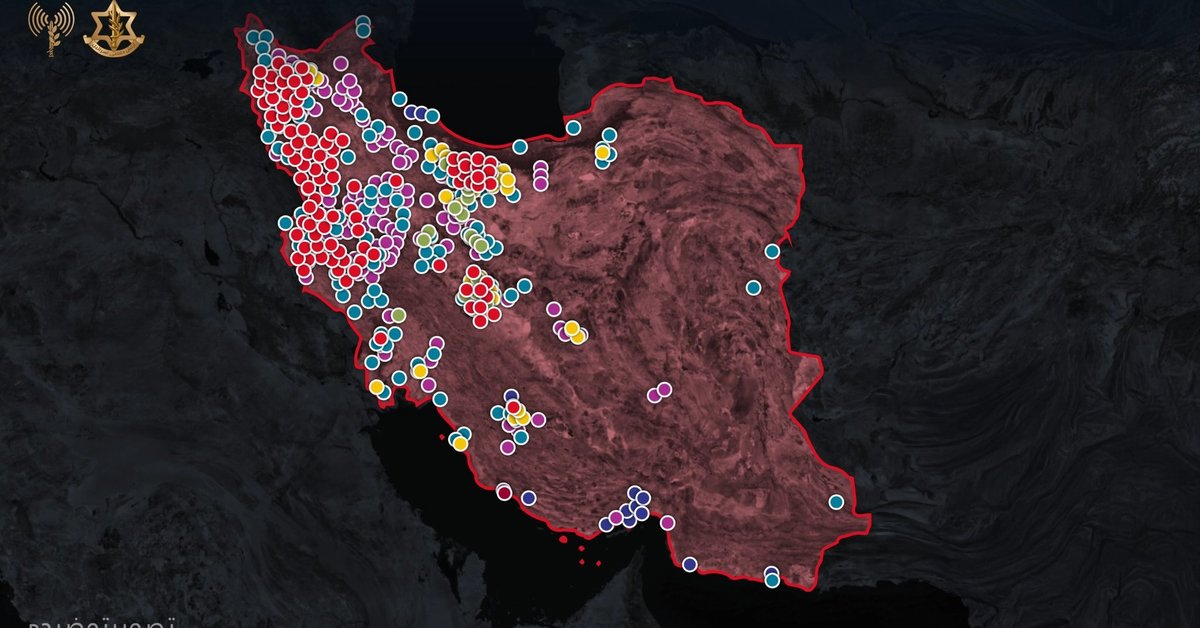Click the yellow marker northeast of the Caspian Sea
The height and width of the screenshot is (628, 1200).
point(603,152)
